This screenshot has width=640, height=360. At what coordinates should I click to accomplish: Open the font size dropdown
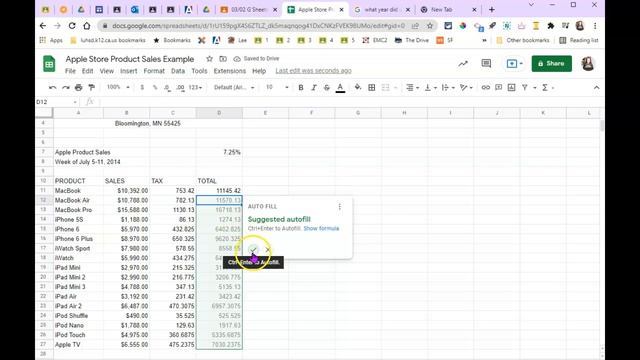(277, 87)
